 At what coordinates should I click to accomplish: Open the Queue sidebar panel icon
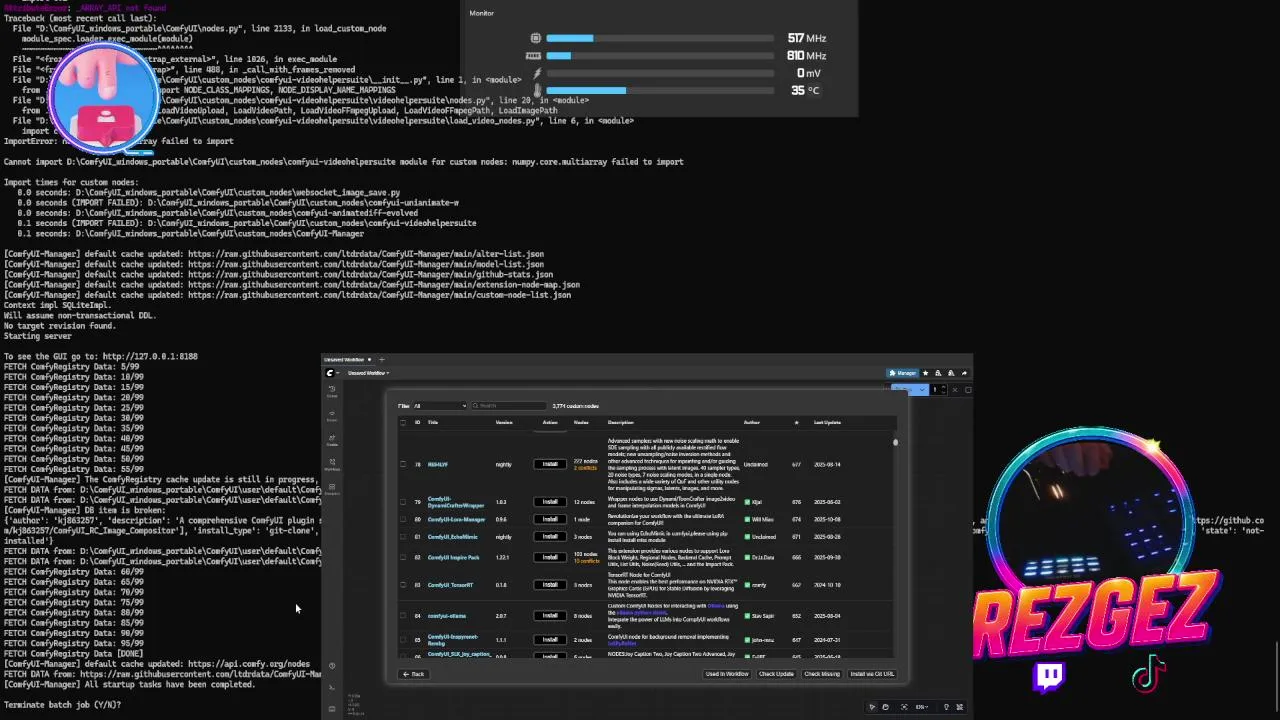[332, 390]
